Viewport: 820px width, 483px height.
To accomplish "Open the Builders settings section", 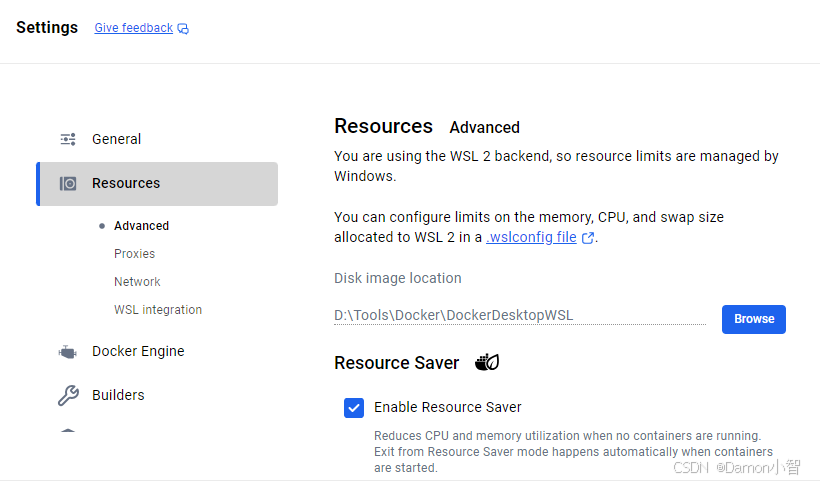I will tap(118, 395).
